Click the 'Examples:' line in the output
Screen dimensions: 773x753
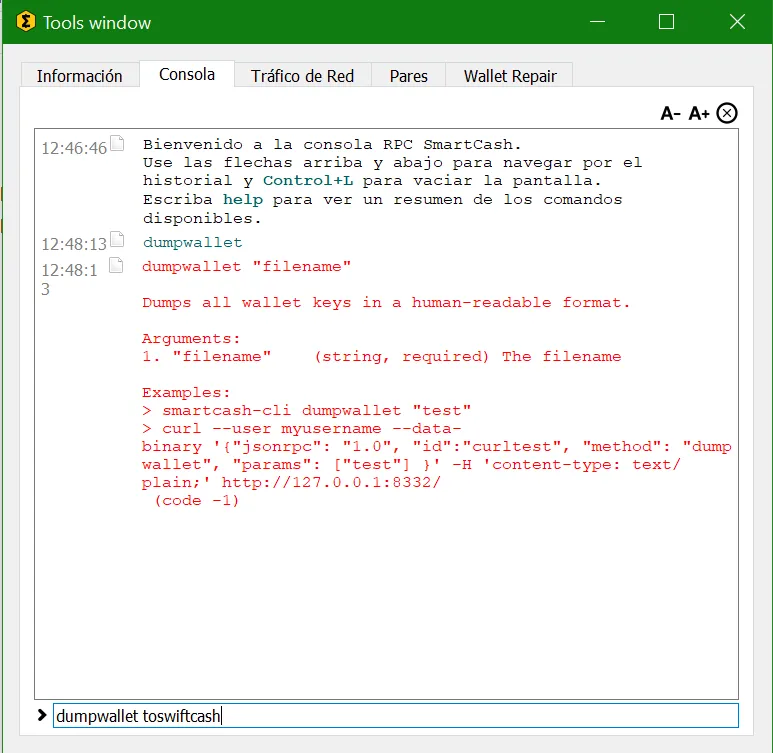coord(186,393)
